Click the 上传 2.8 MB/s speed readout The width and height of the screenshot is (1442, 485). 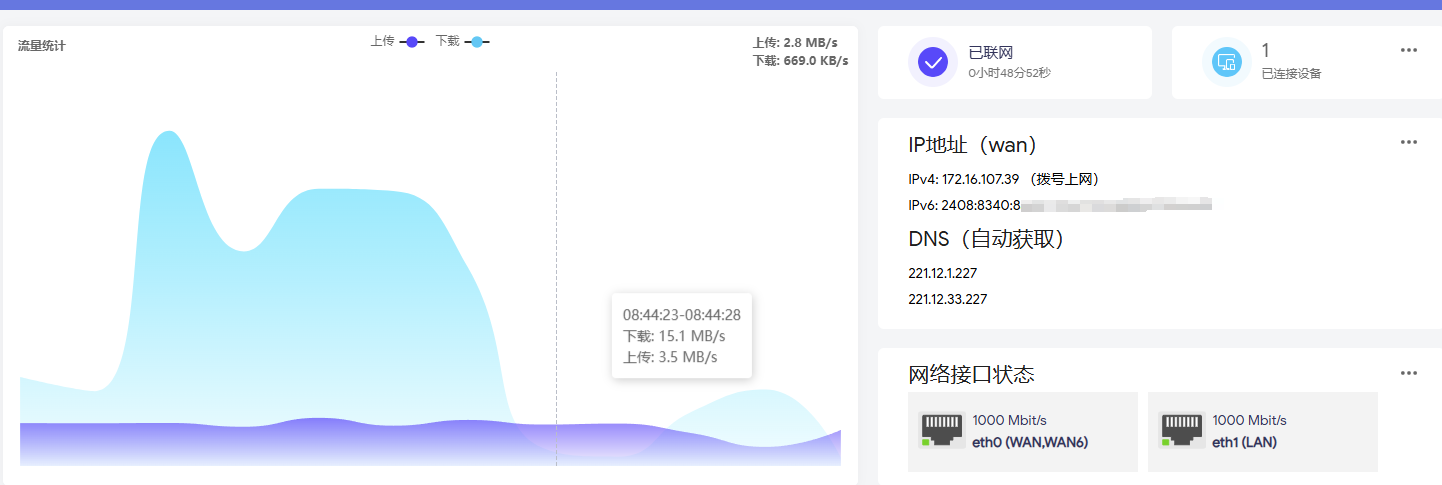tap(795, 43)
